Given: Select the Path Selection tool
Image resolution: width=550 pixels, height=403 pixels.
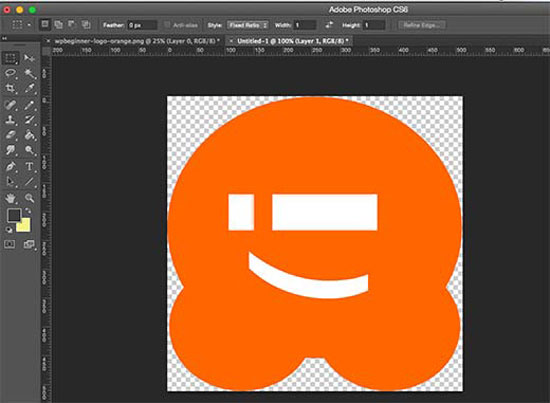Looking at the screenshot, I should tap(10, 181).
